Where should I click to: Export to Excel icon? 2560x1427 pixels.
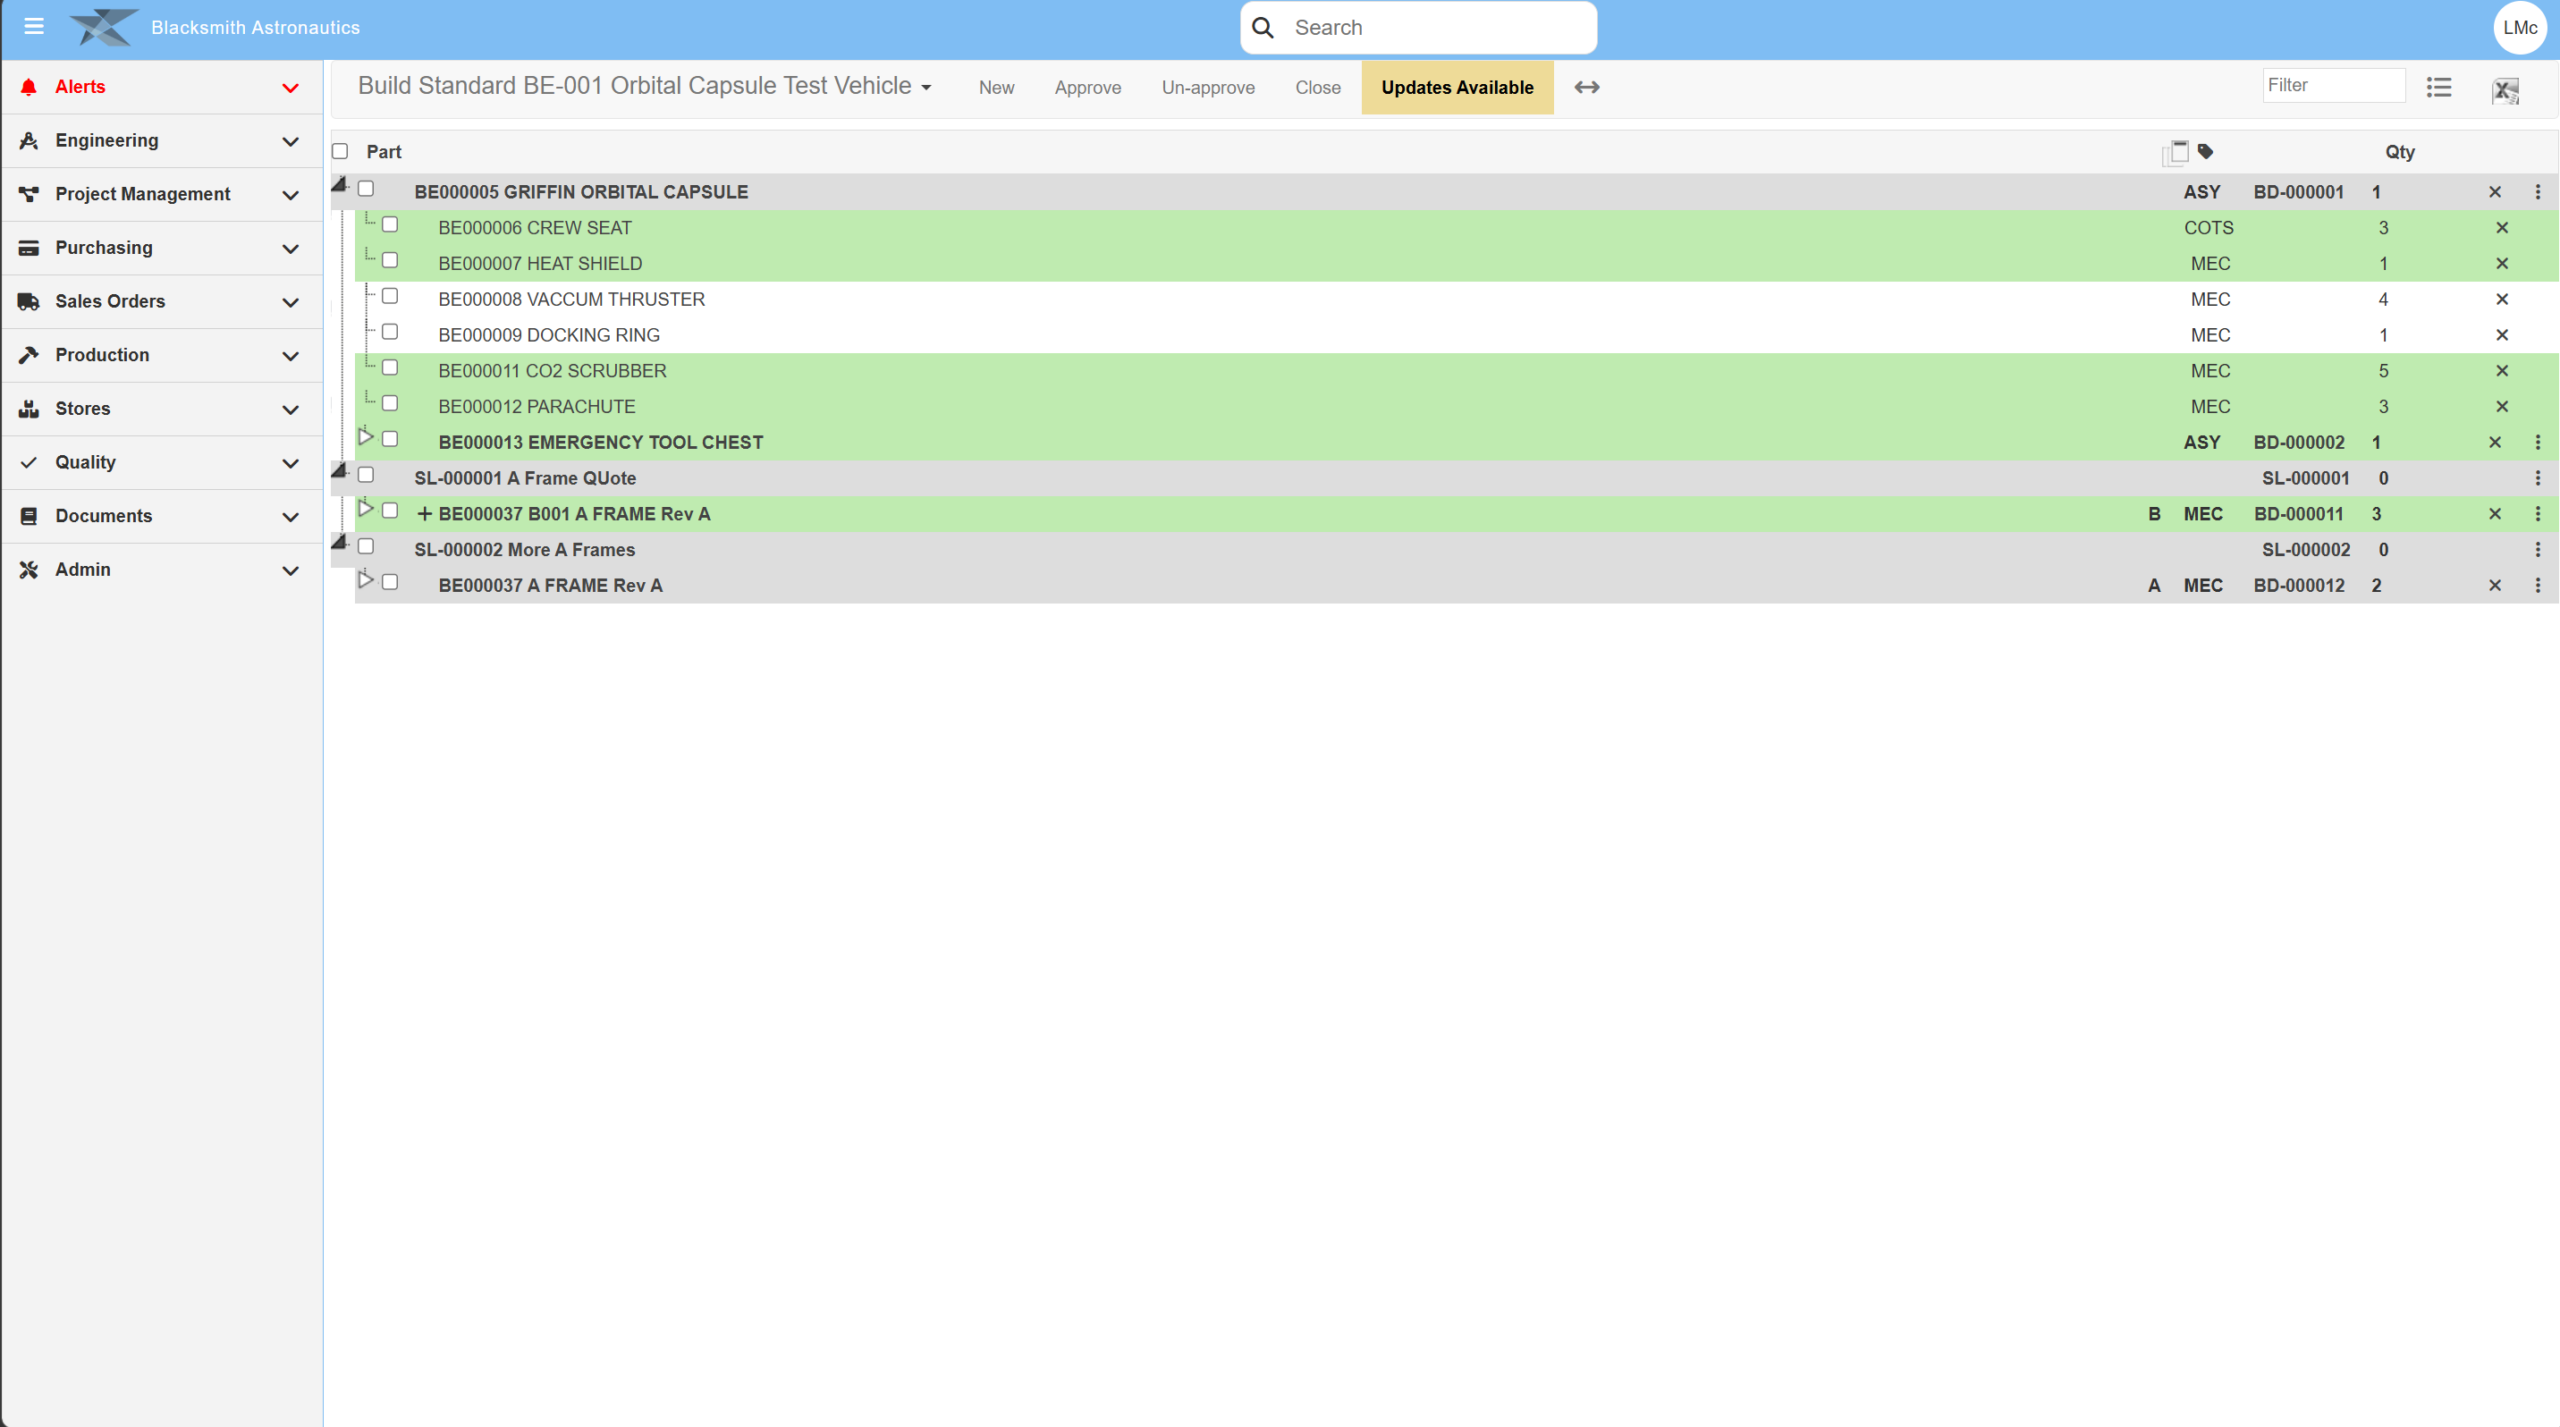tap(2505, 90)
